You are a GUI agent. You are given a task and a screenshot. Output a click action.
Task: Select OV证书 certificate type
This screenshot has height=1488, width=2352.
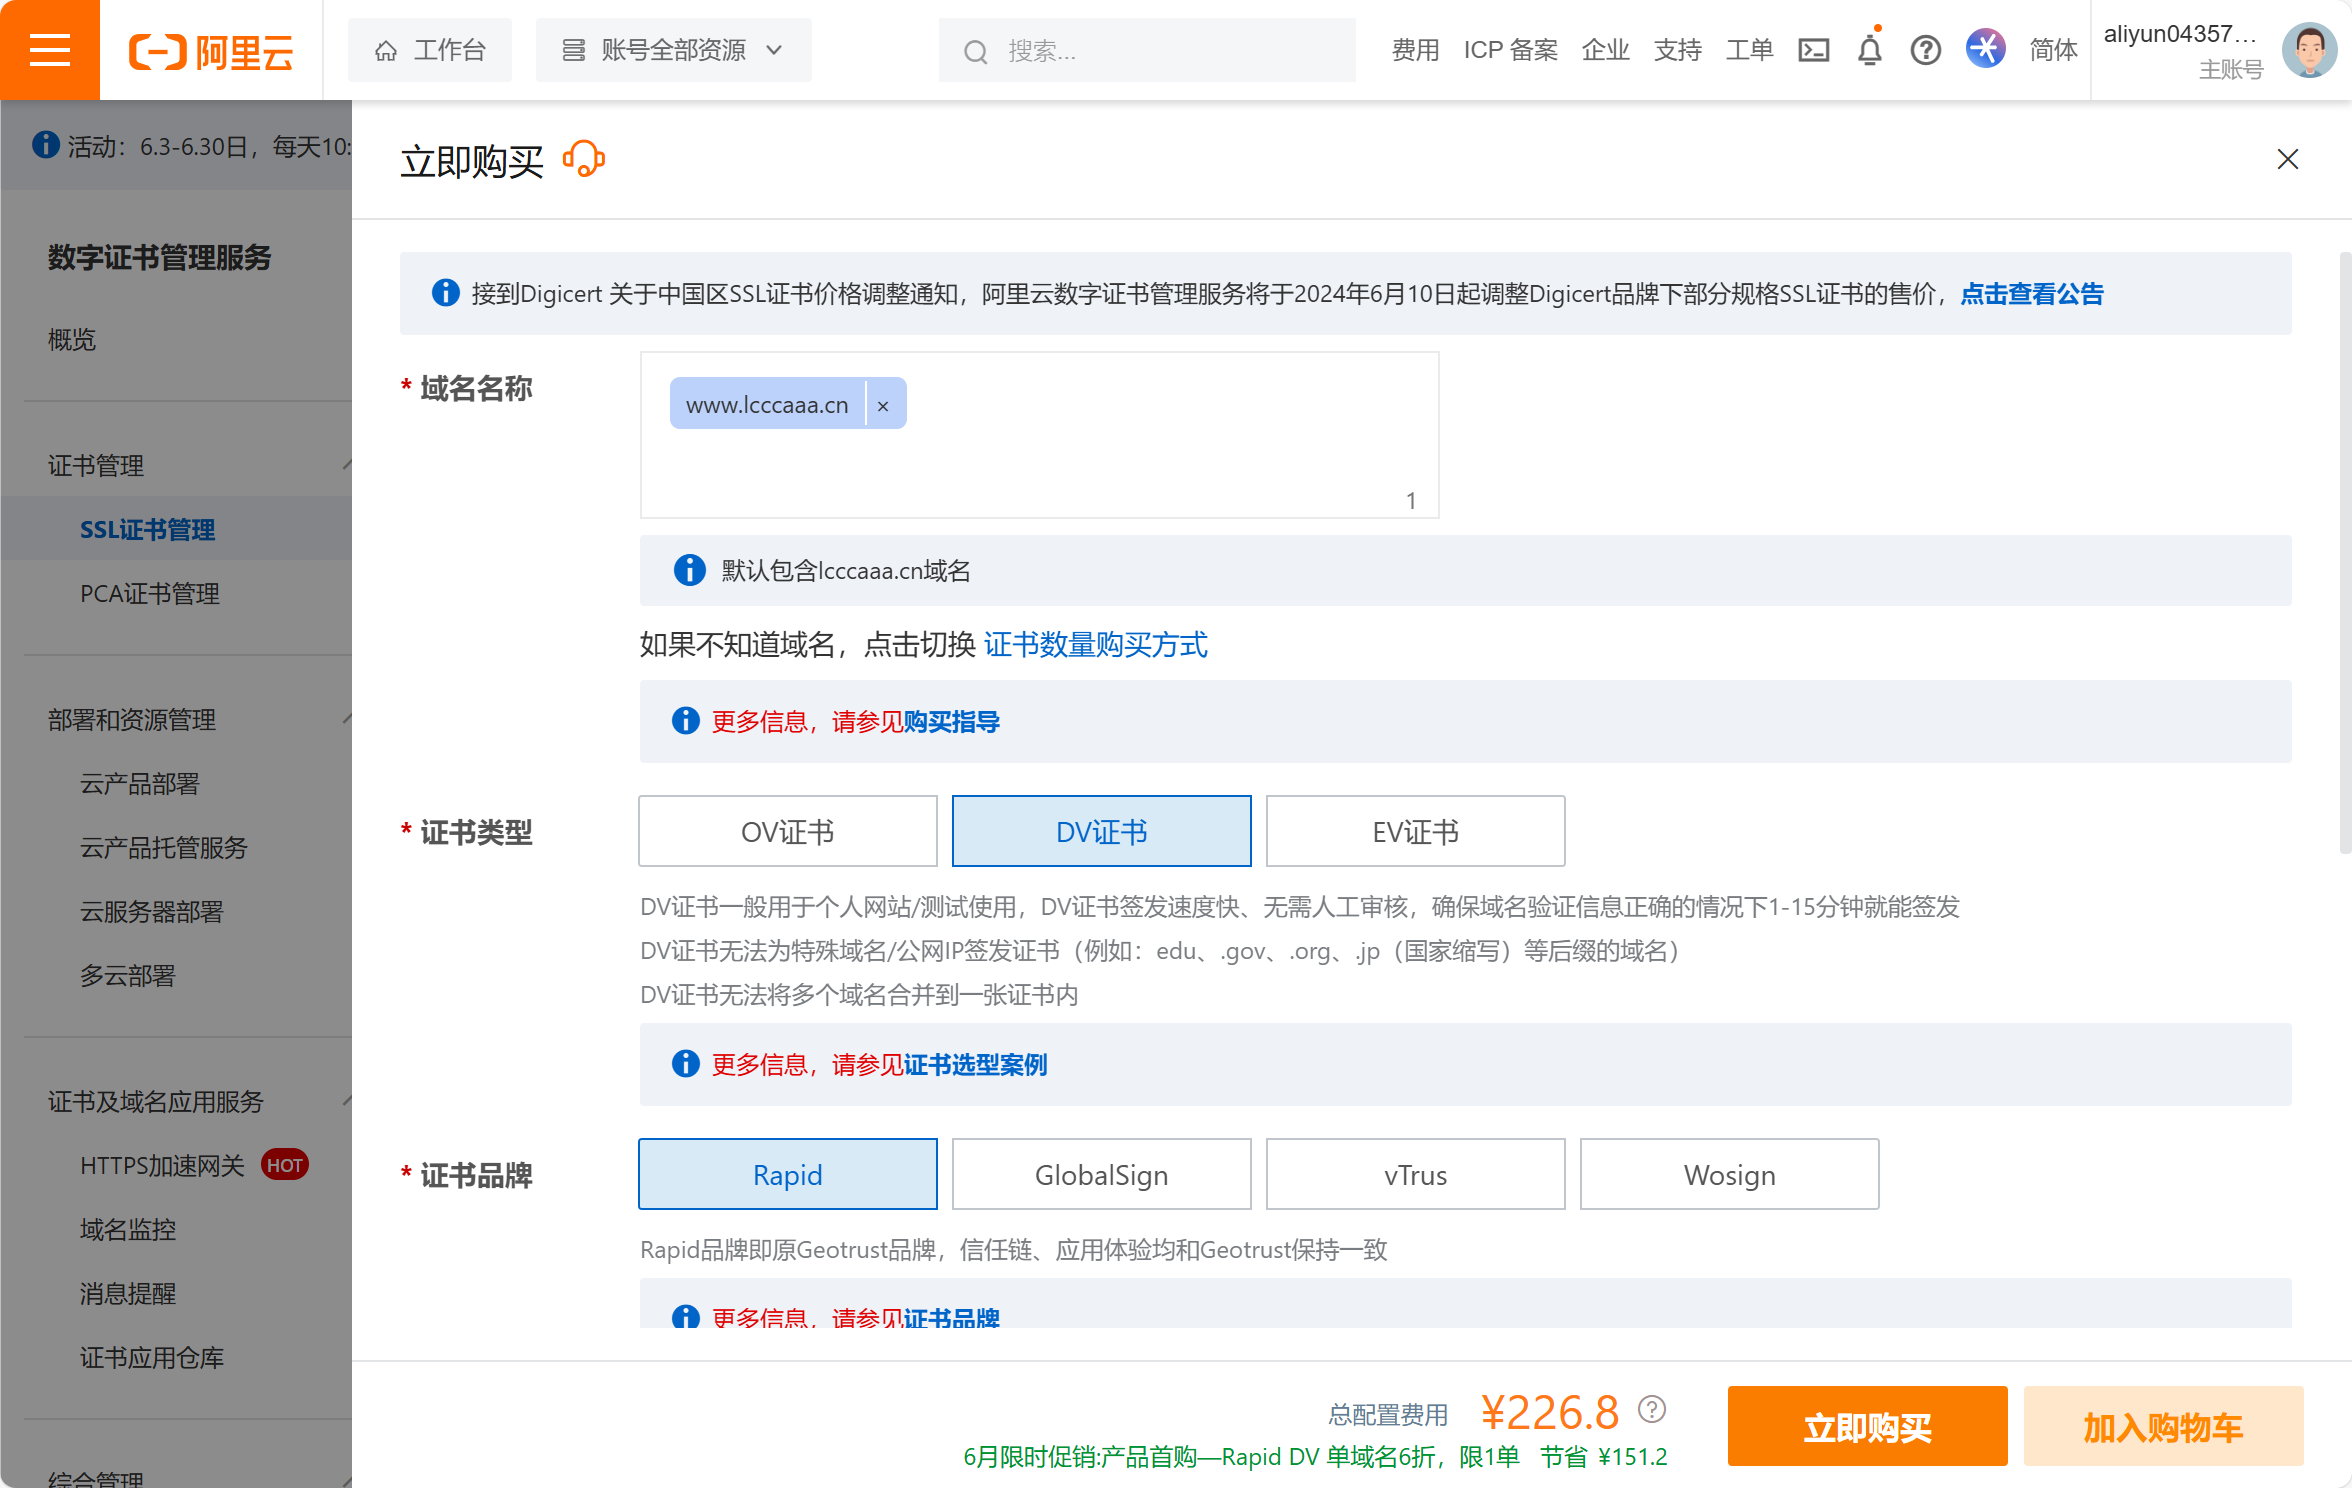788,831
